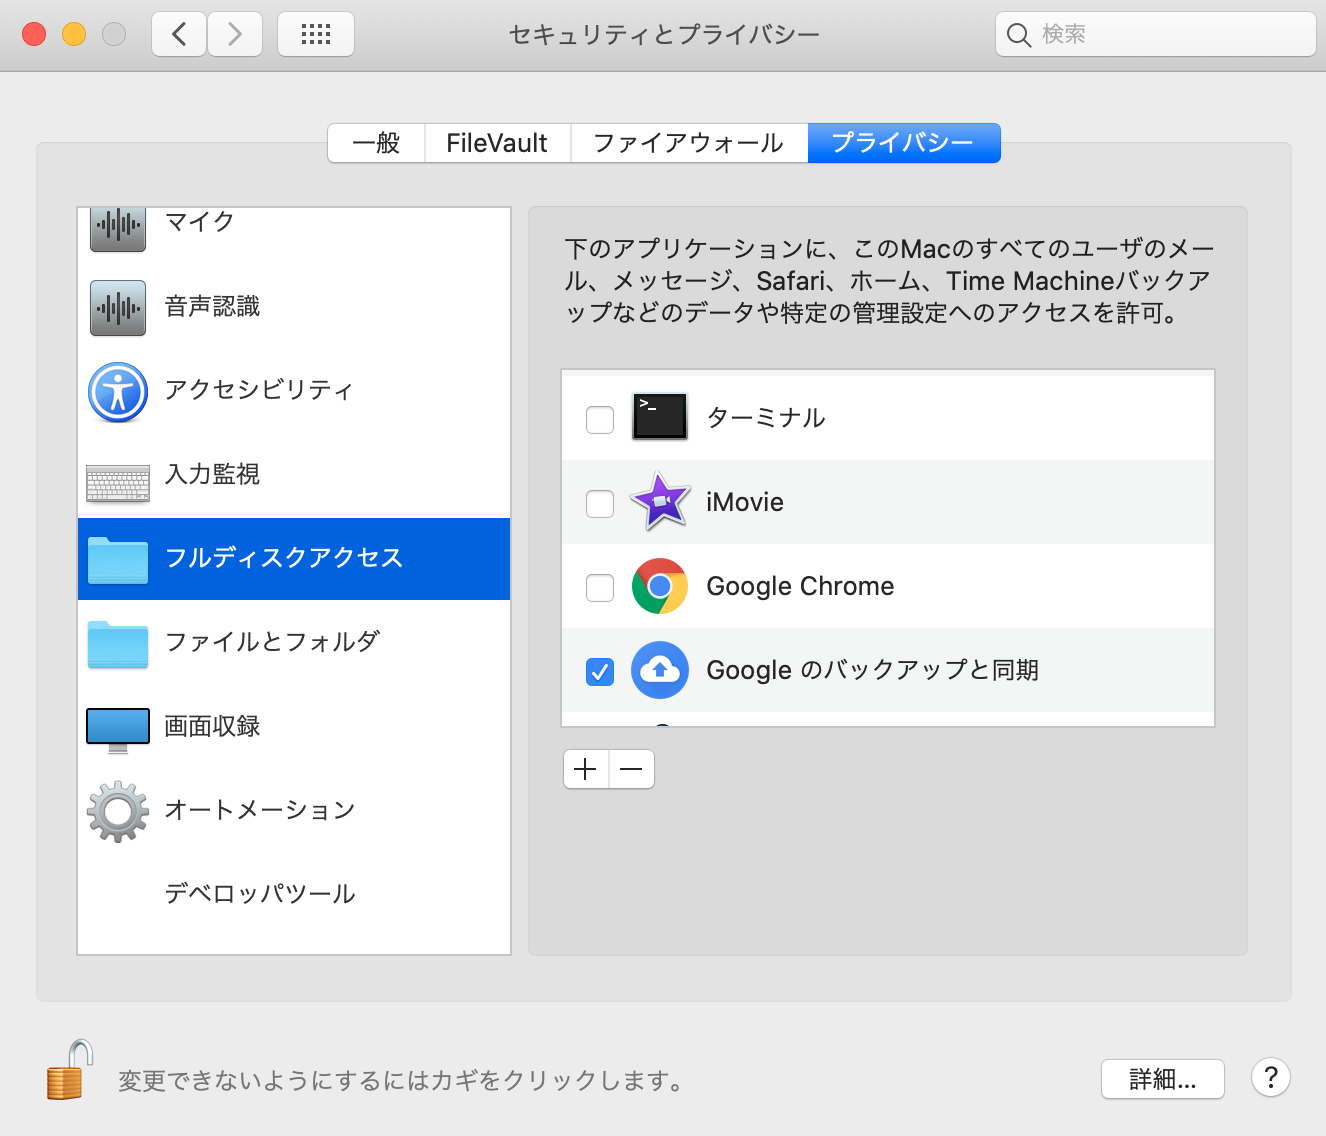Select Google のバックアップと同期 row label
The image size is (1326, 1136).
(x=873, y=670)
